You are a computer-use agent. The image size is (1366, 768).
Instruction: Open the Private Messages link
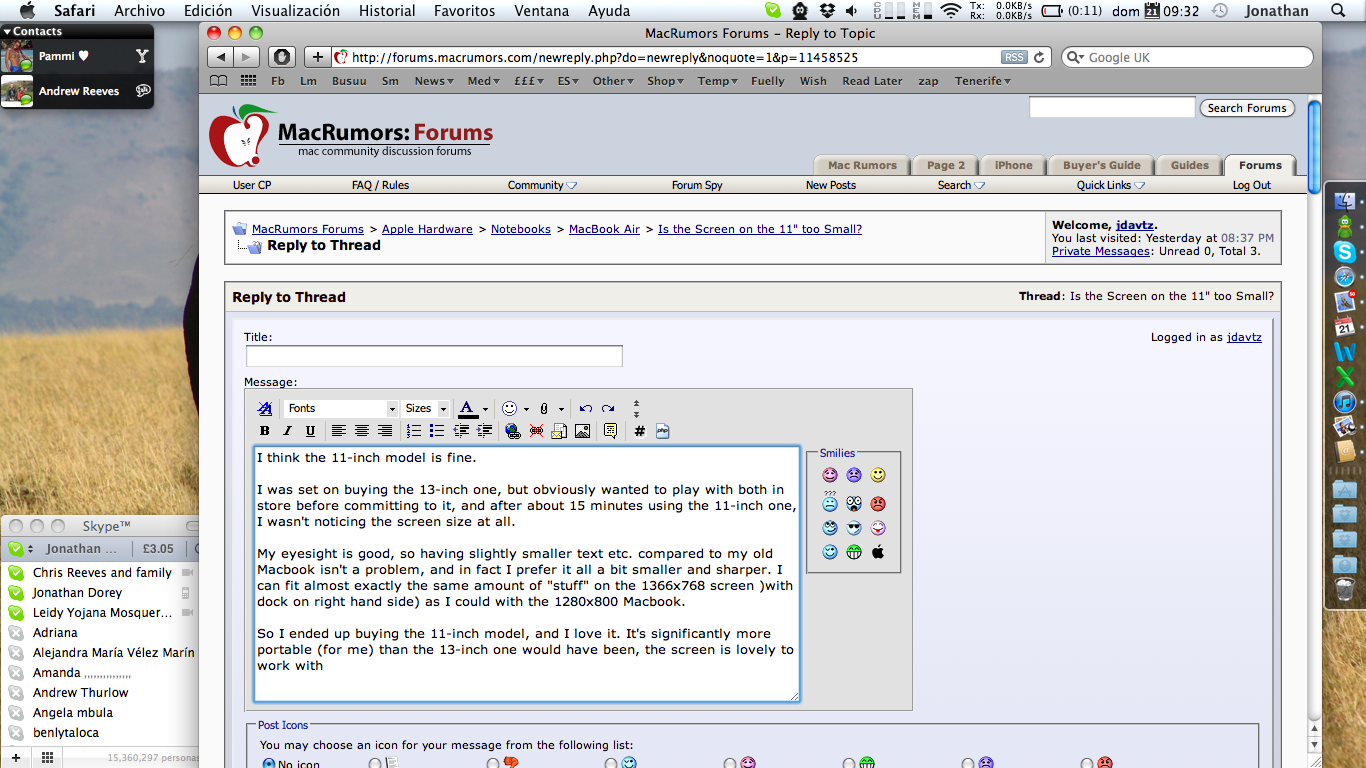click(1101, 251)
